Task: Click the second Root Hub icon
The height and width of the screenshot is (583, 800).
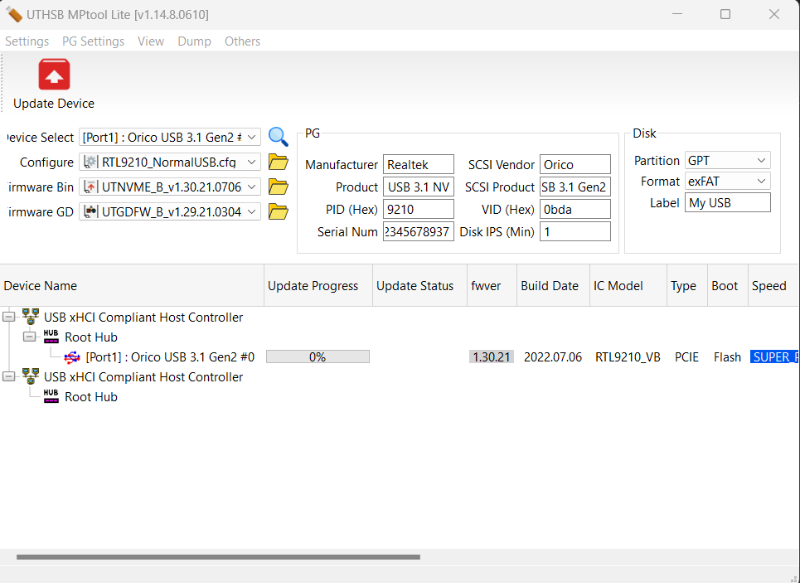Action: (51, 397)
